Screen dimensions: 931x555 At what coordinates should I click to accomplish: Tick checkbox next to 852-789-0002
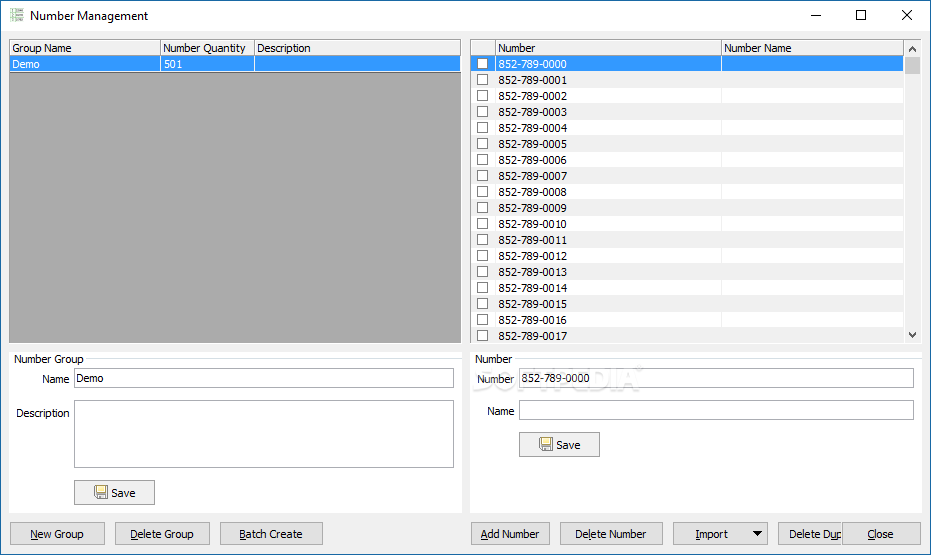[x=483, y=96]
